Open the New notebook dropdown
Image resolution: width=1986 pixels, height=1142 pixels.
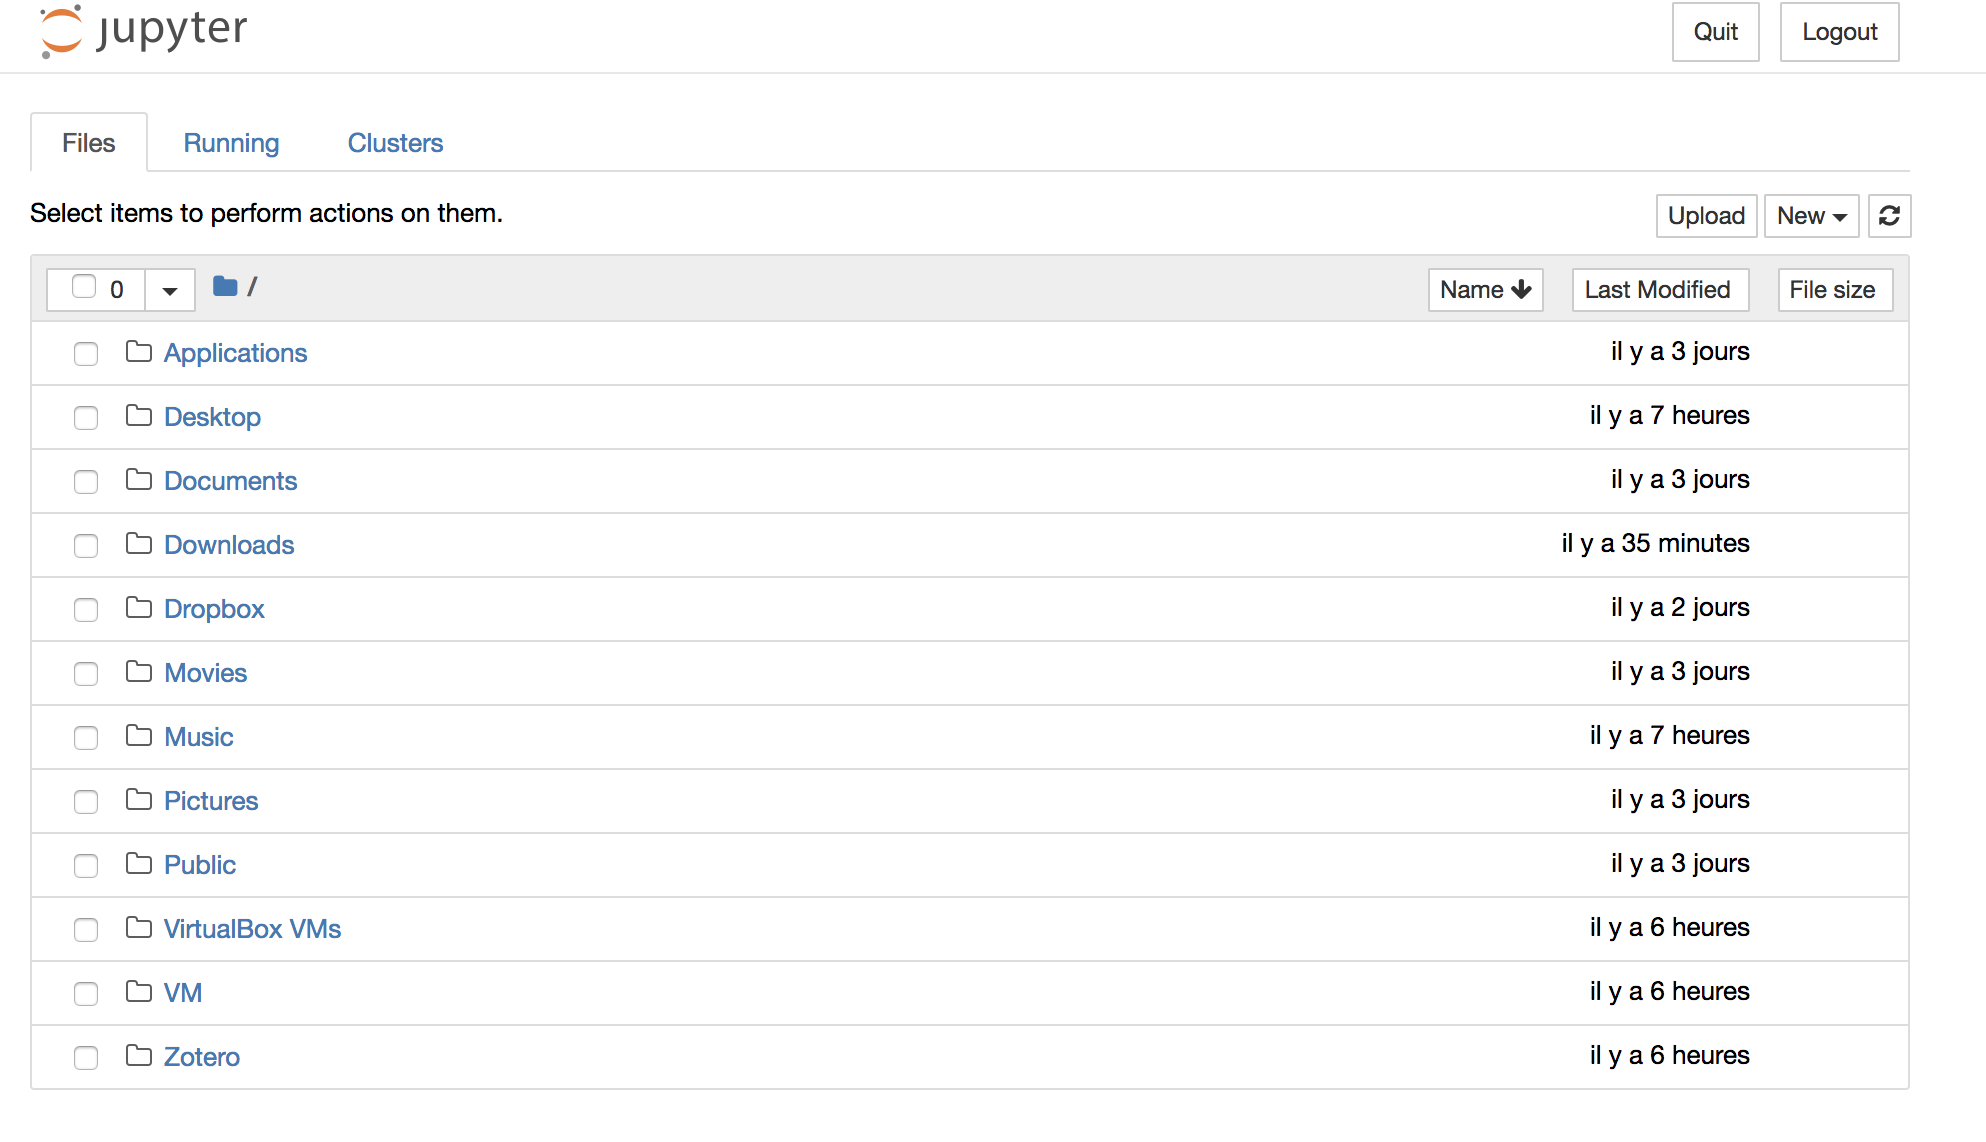click(x=1811, y=216)
